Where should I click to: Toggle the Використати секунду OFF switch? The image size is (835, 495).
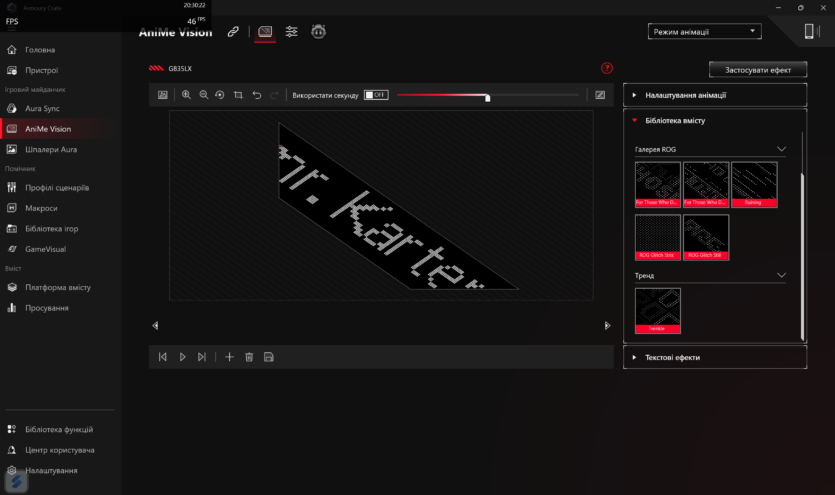[376, 95]
